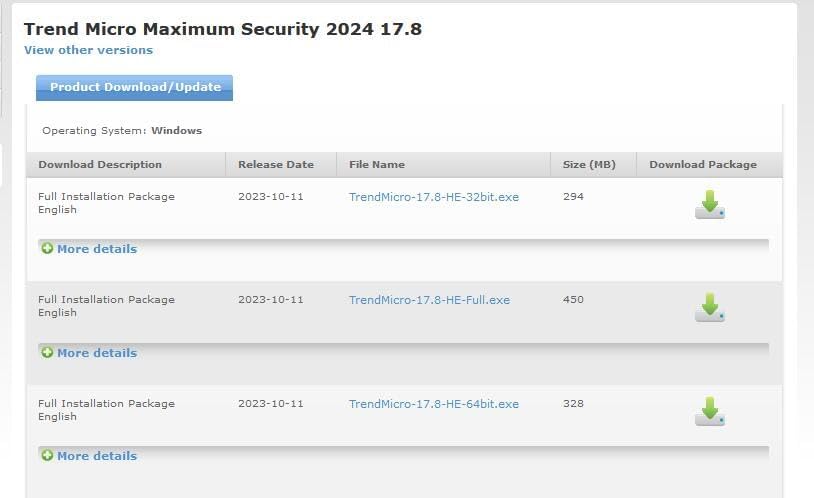Expand More details for the HE-Full package
This screenshot has width=814, height=498.
[89, 353]
